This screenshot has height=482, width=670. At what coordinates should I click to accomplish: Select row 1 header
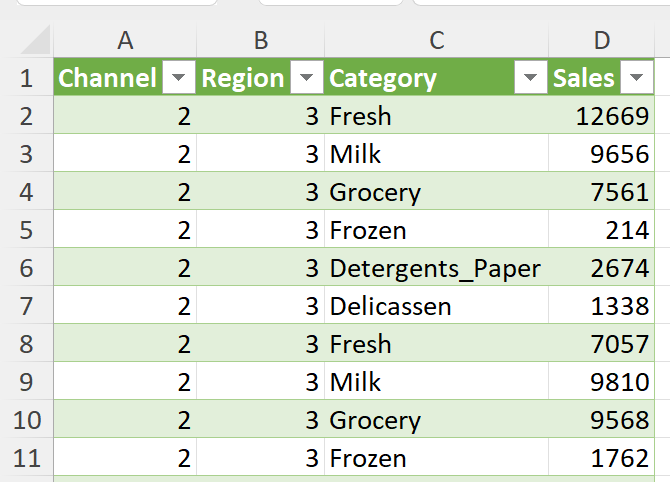(x=26, y=79)
